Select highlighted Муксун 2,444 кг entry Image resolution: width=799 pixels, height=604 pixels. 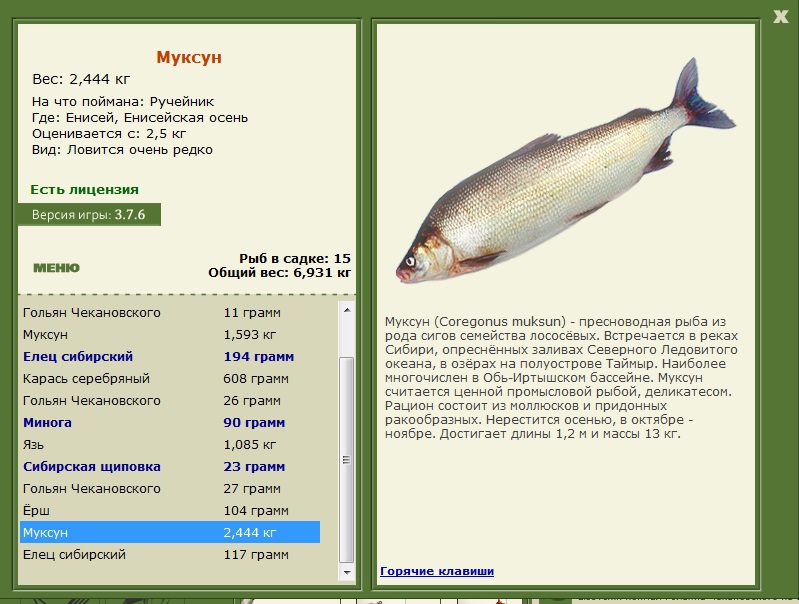(x=170, y=532)
